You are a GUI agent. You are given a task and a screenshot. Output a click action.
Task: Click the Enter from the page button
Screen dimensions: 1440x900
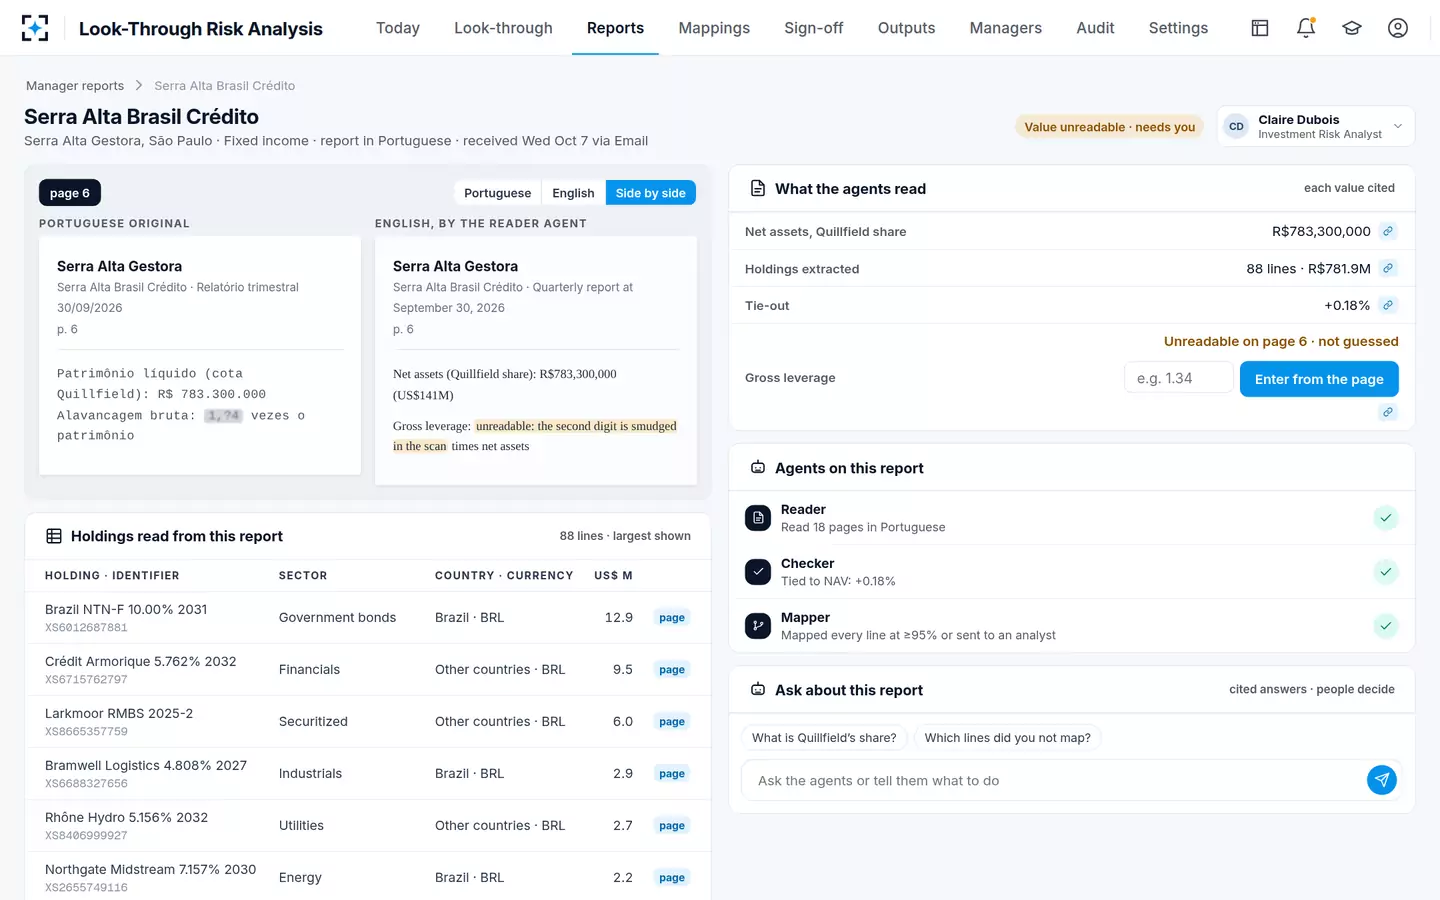pos(1319,379)
